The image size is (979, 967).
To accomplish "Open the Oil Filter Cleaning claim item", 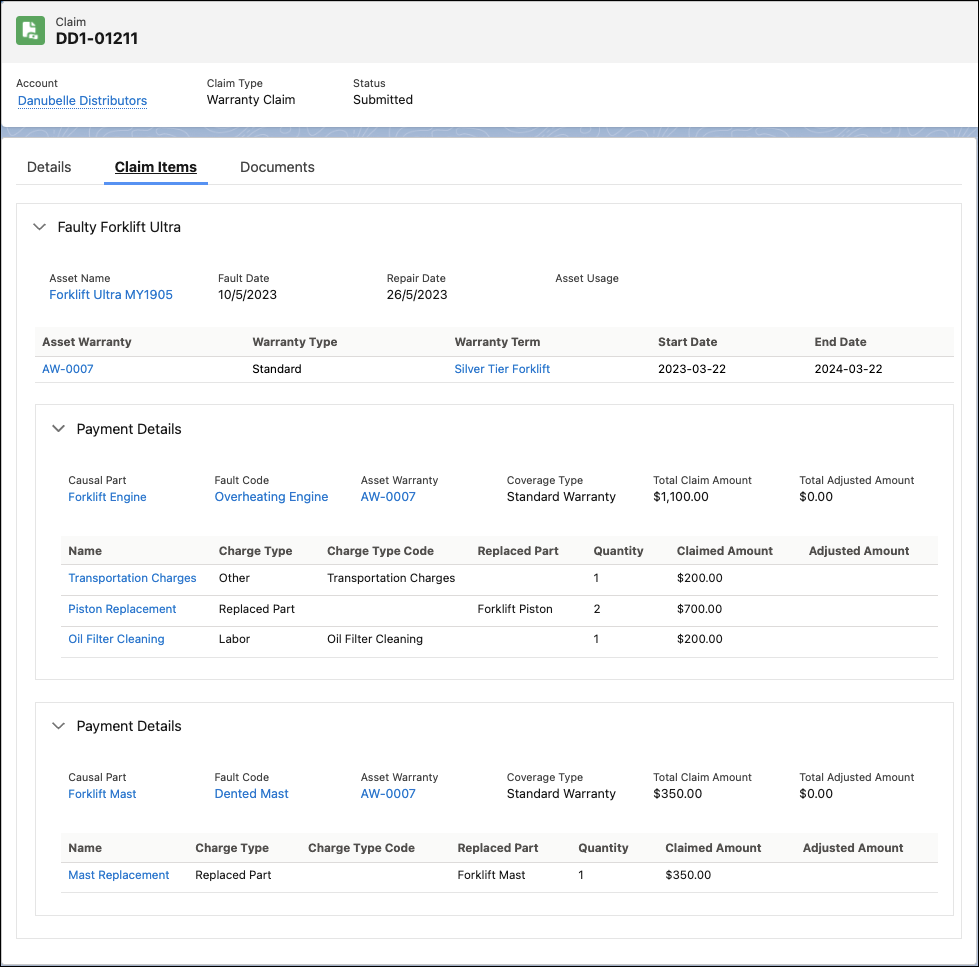I will tap(116, 638).
